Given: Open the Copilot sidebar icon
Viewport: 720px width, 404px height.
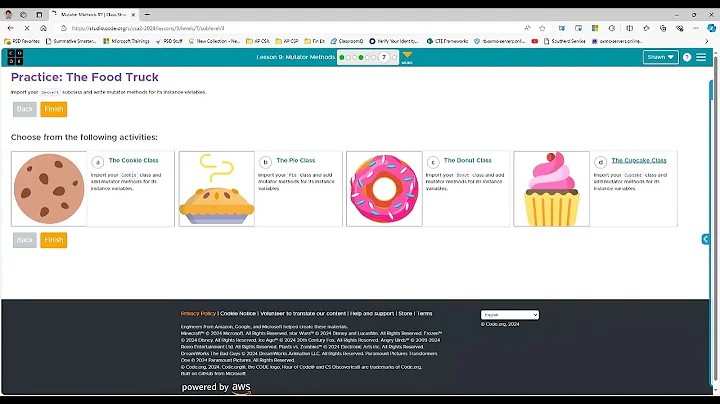Looking at the screenshot, I should 711,28.
